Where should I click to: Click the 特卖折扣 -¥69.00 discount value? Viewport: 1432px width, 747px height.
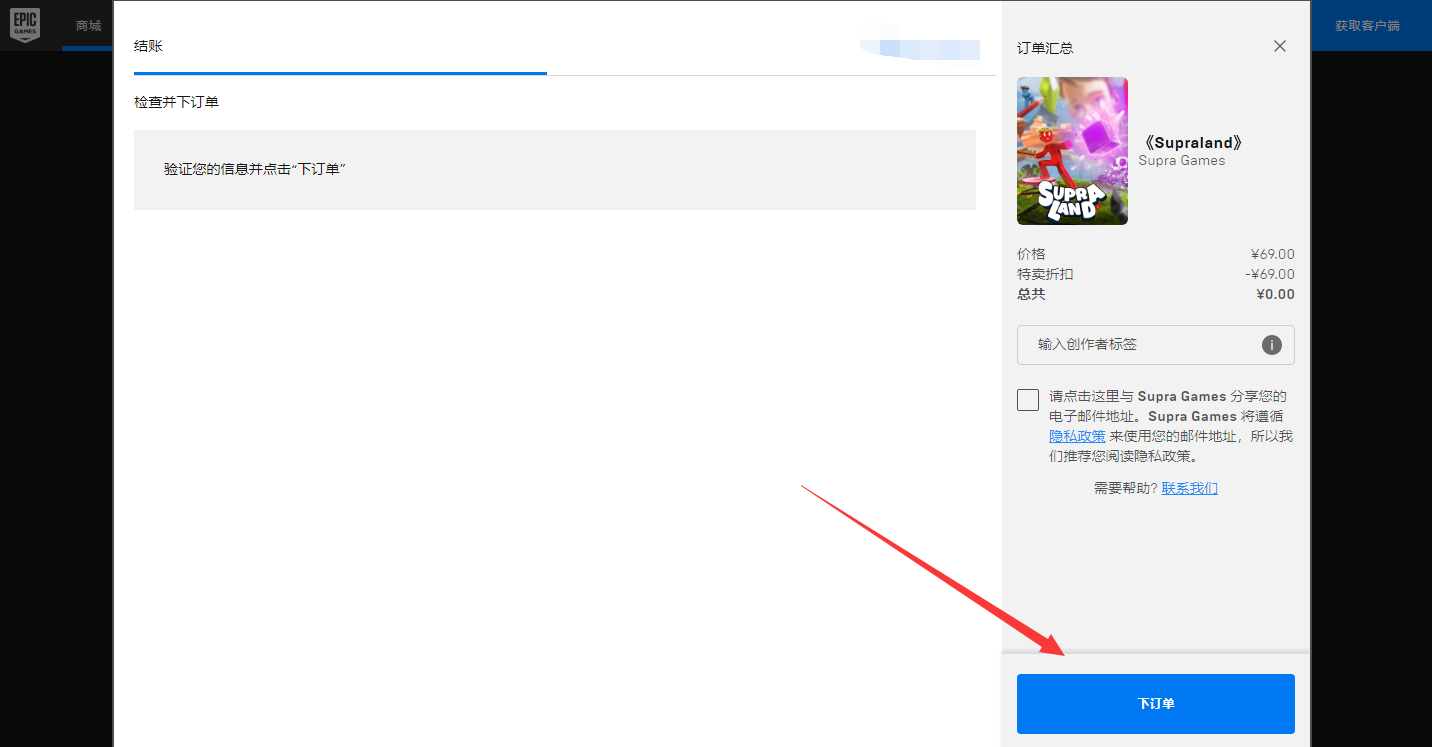pyautogui.click(x=1270, y=274)
